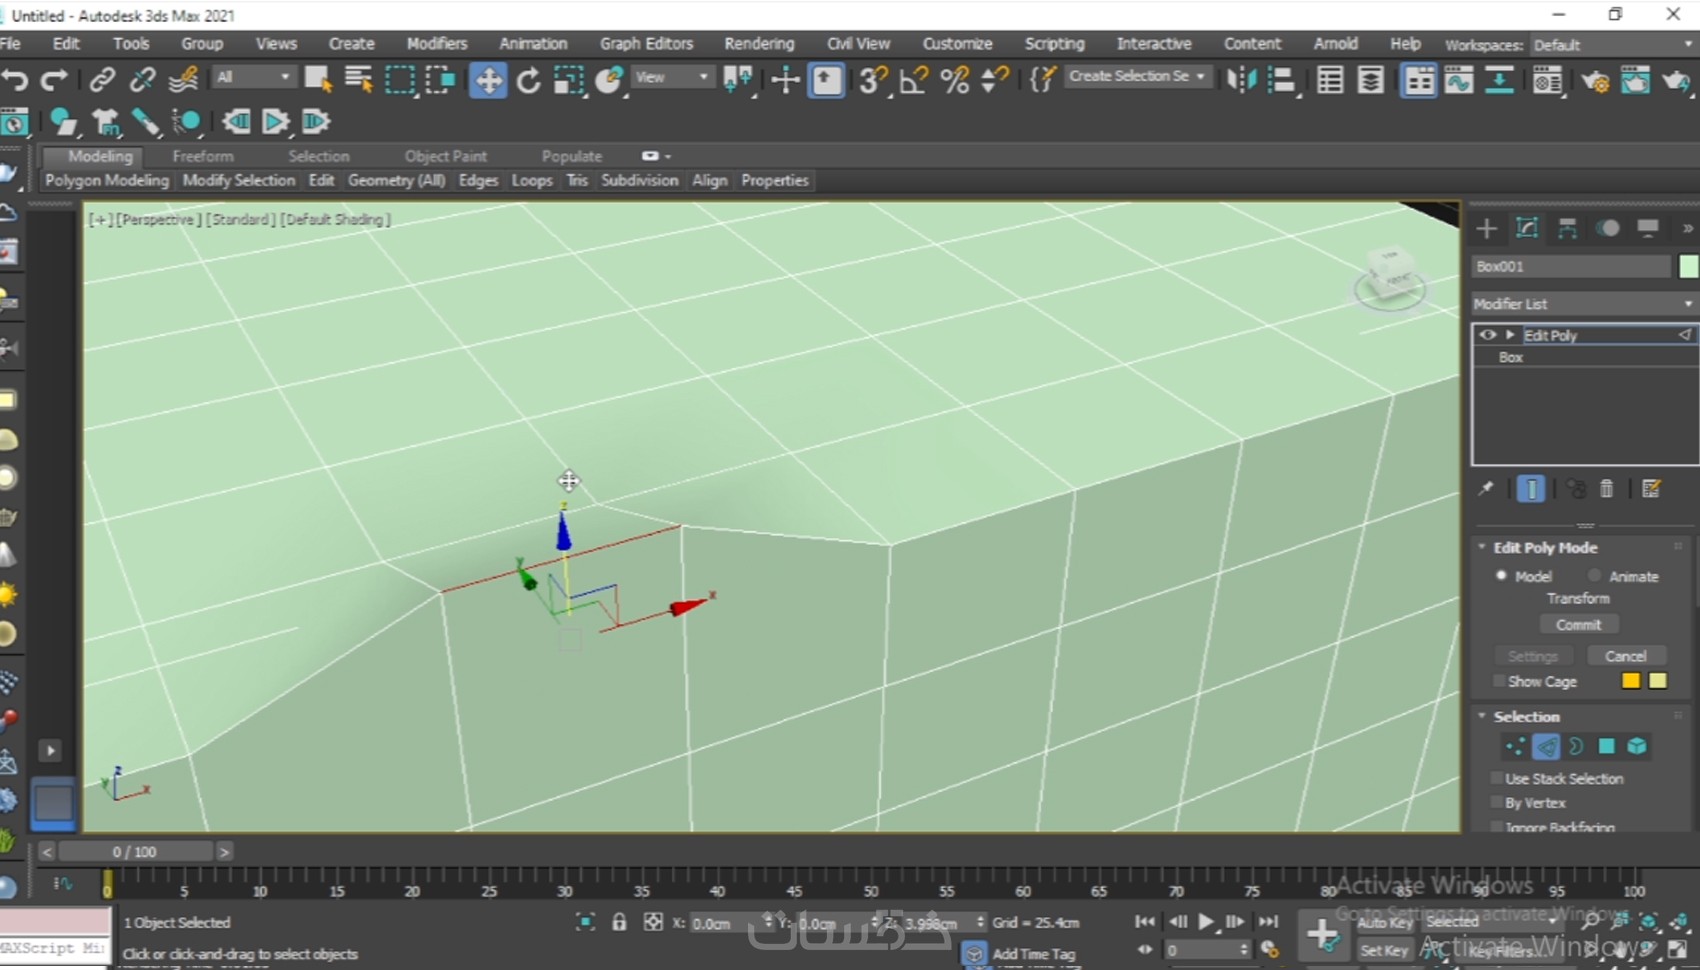This screenshot has width=1700, height=970.
Task: Click the Remove modifier trash icon
Action: click(1606, 488)
